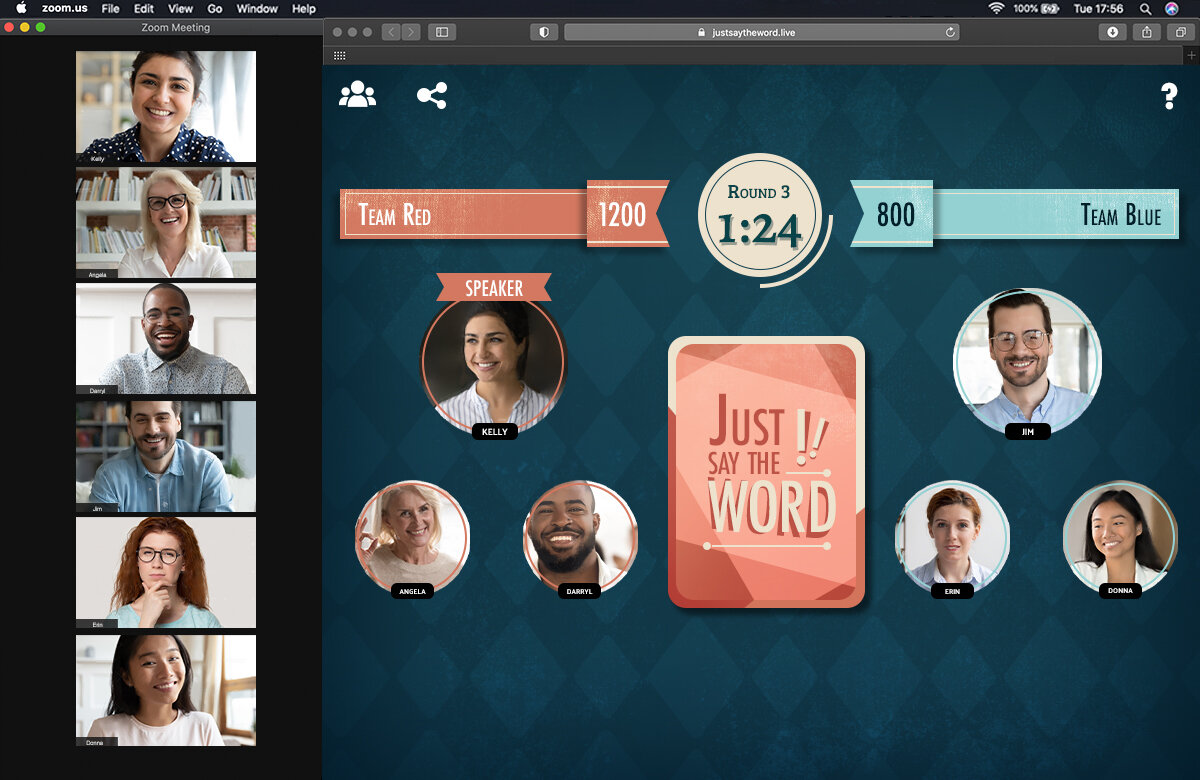The height and width of the screenshot is (780, 1200).
Task: Click the Round 3 timer circle
Action: pos(761,218)
